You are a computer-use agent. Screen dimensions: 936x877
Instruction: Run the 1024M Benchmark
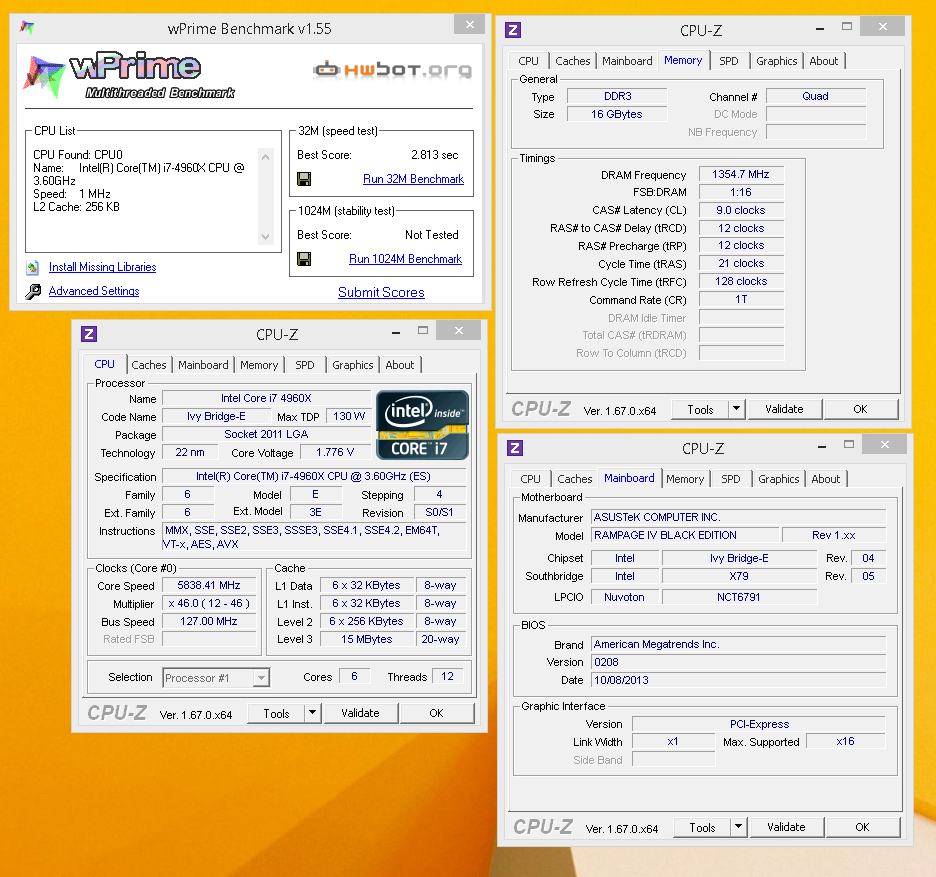tap(405, 259)
